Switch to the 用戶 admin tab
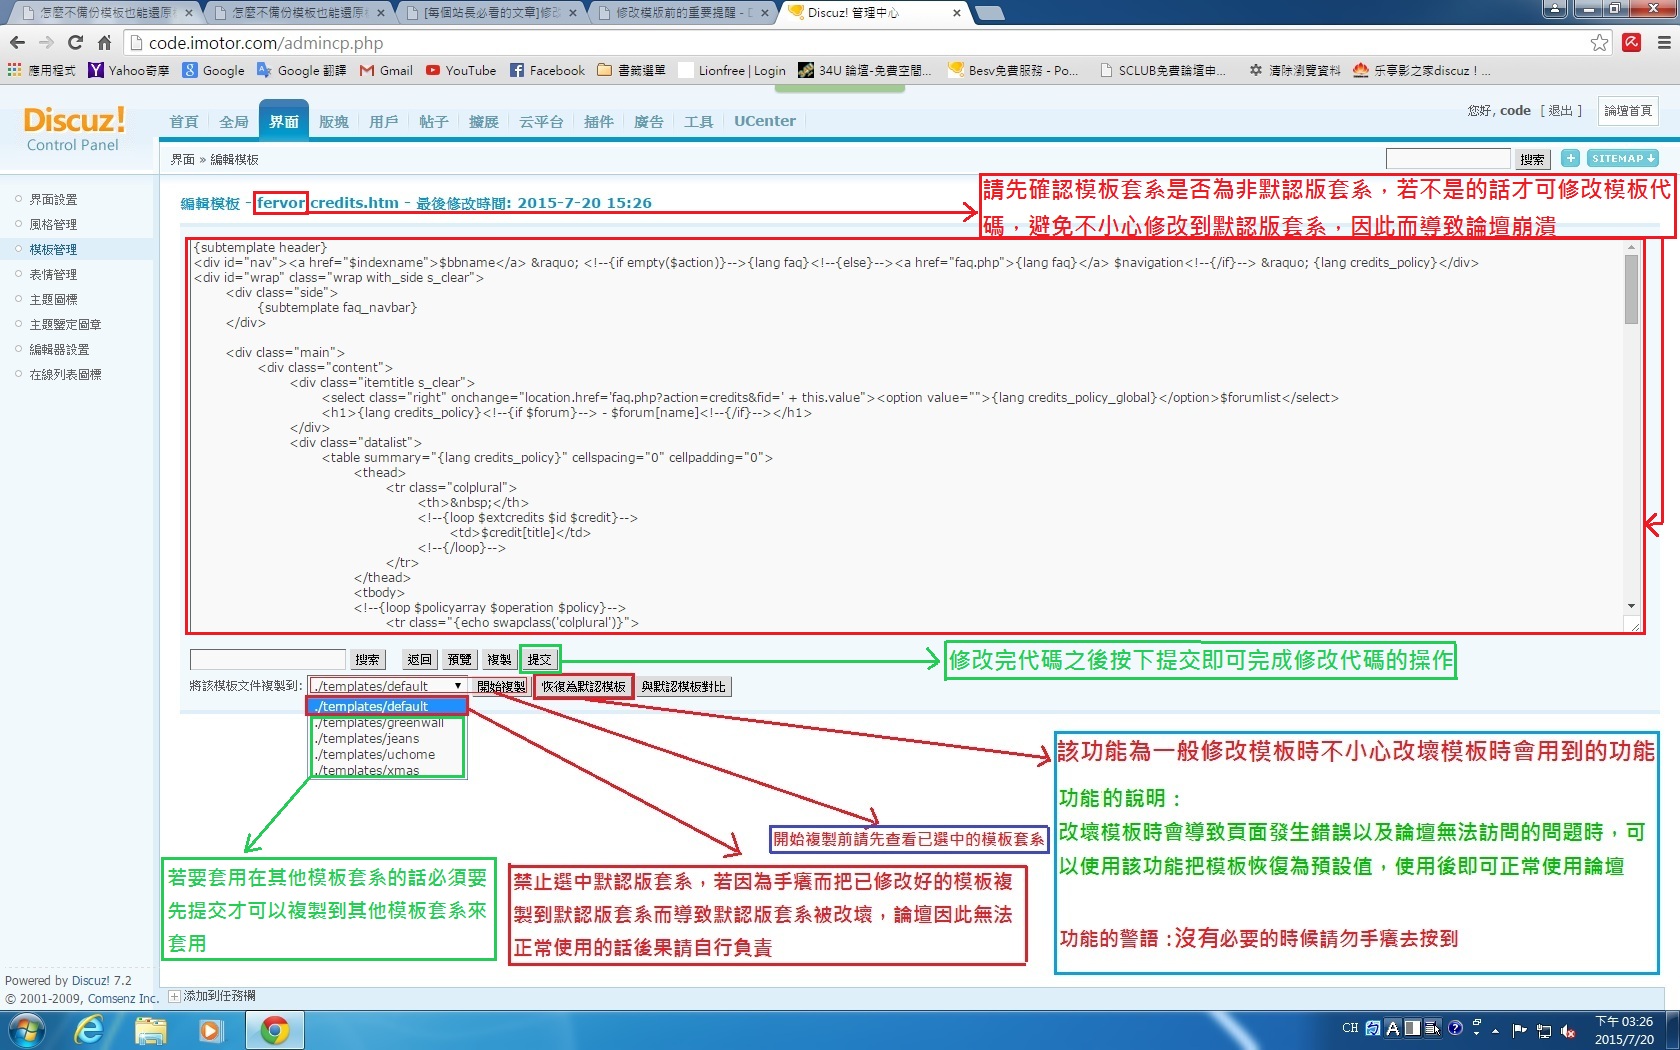This screenshot has height=1050, width=1680. point(384,122)
